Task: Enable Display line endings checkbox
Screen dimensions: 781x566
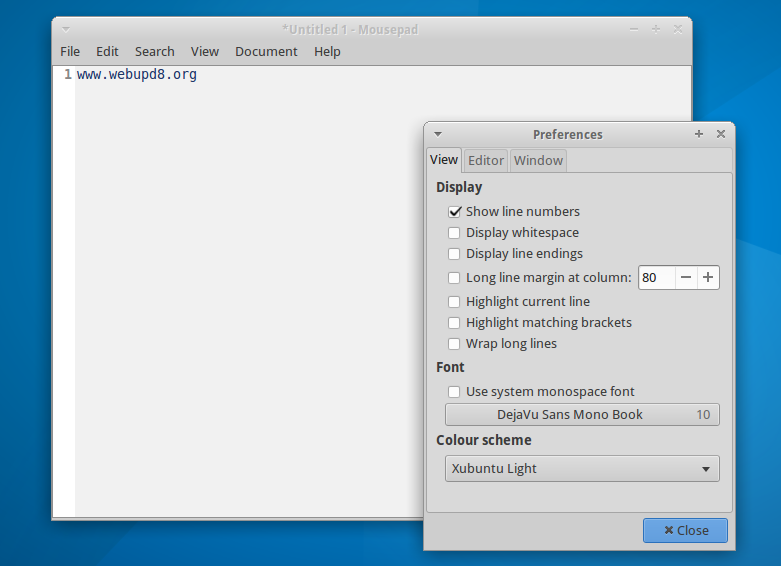Action: pyautogui.click(x=454, y=254)
